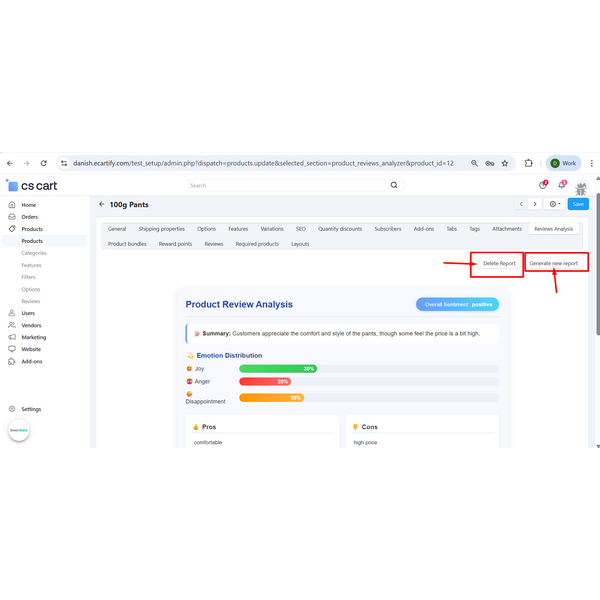The width and height of the screenshot is (600, 600).
Task: Go to next product arrow
Action: pos(535,204)
